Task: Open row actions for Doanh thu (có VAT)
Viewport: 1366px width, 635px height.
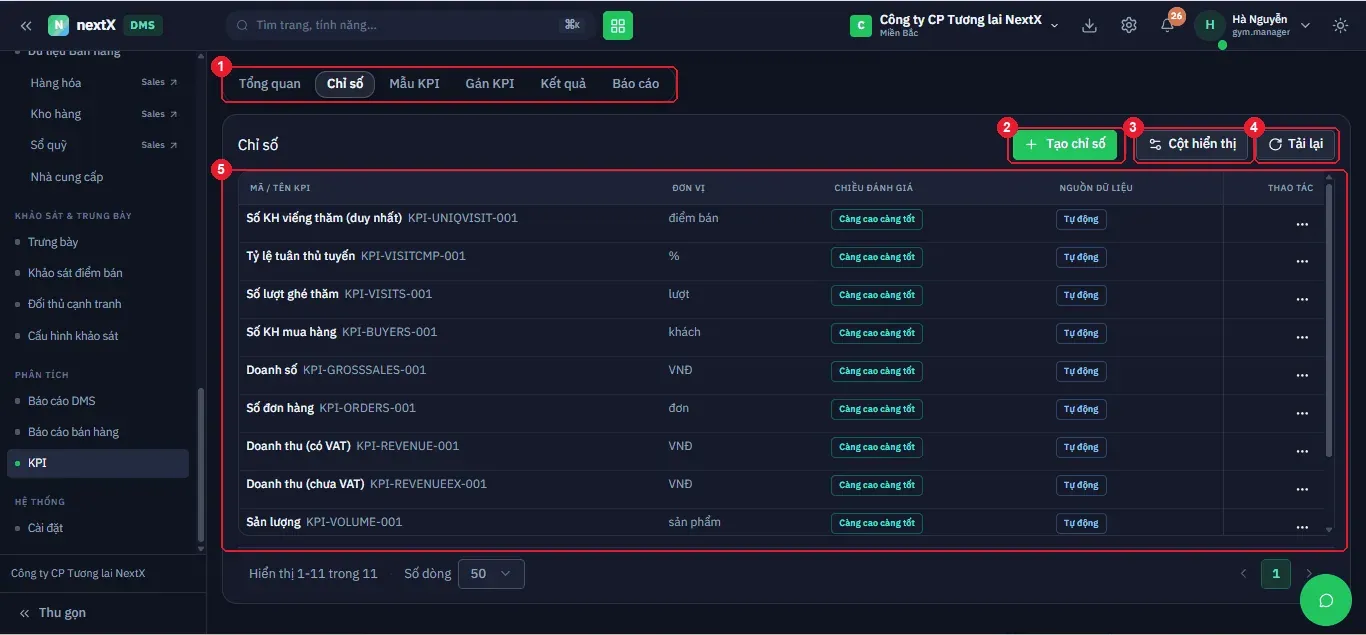Action: tap(1302, 452)
